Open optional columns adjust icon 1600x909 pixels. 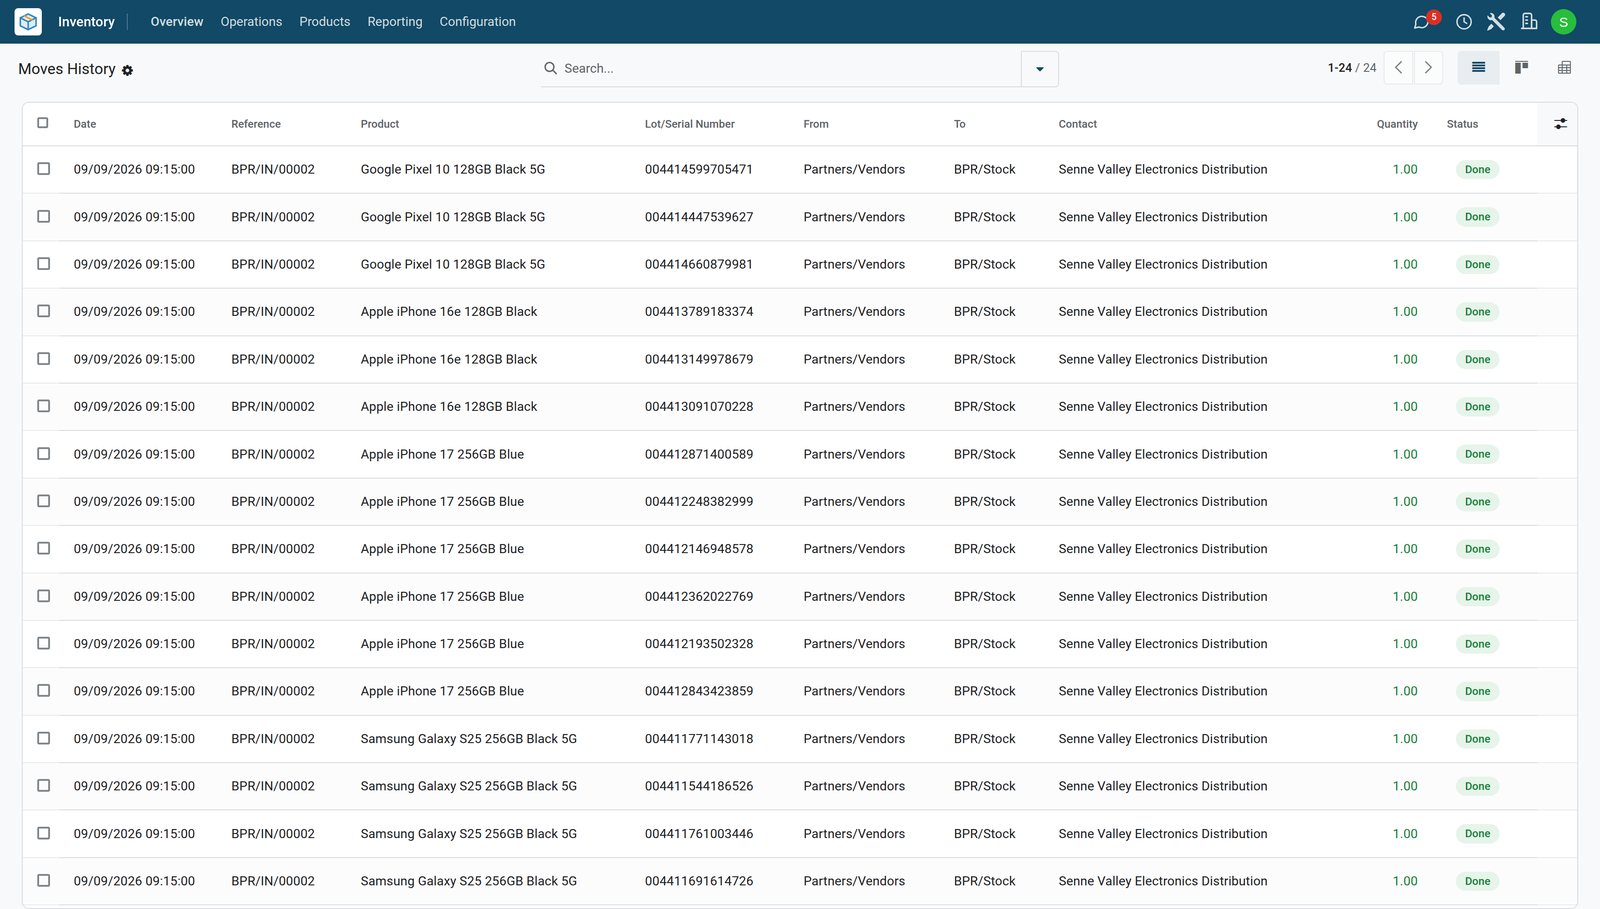point(1560,124)
